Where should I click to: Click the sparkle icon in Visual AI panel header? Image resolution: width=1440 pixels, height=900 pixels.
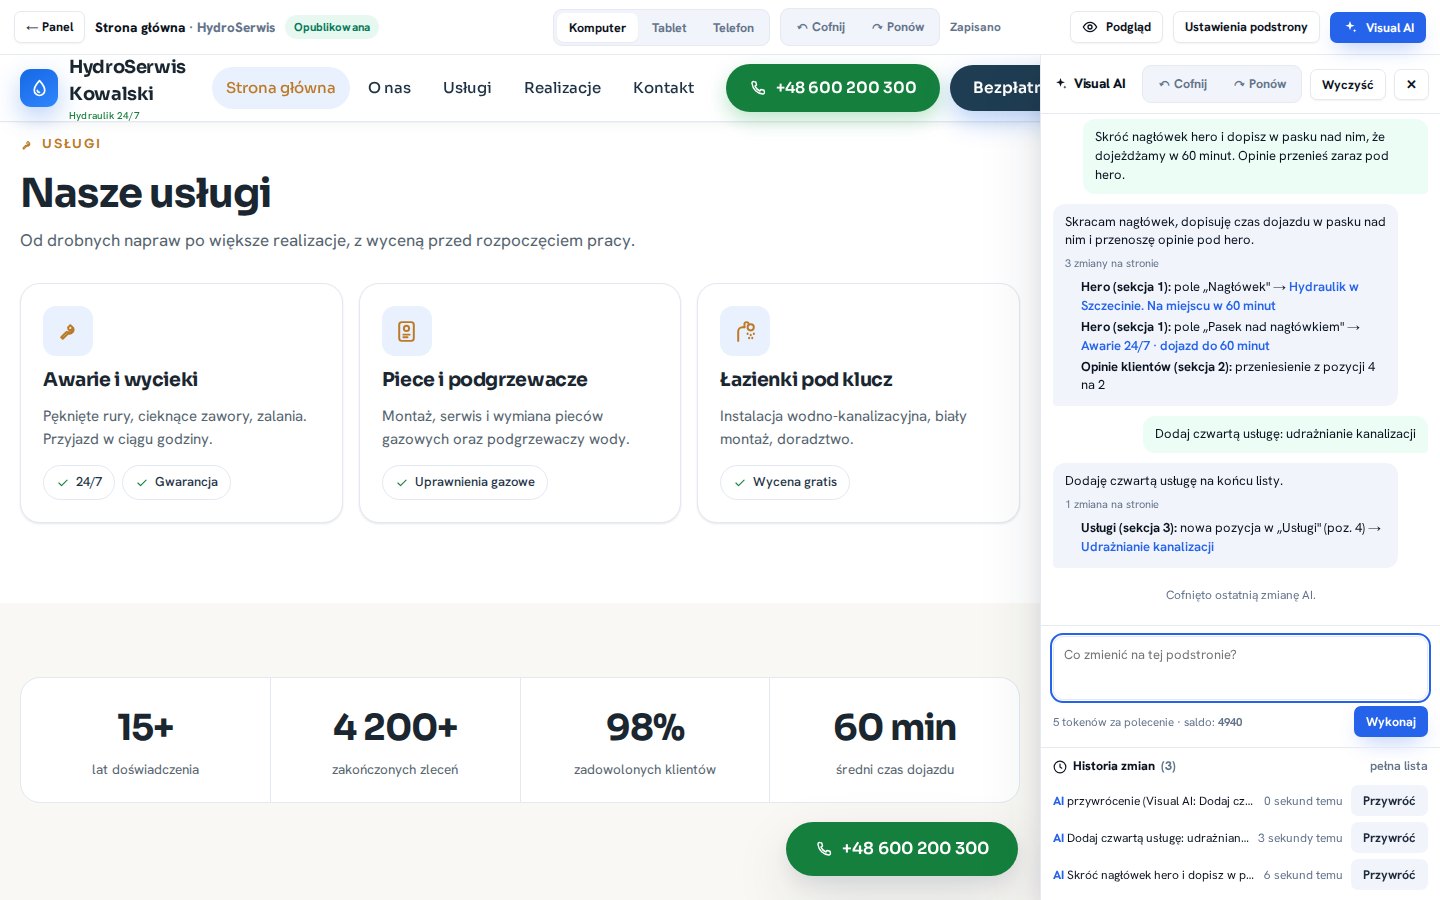click(1061, 84)
